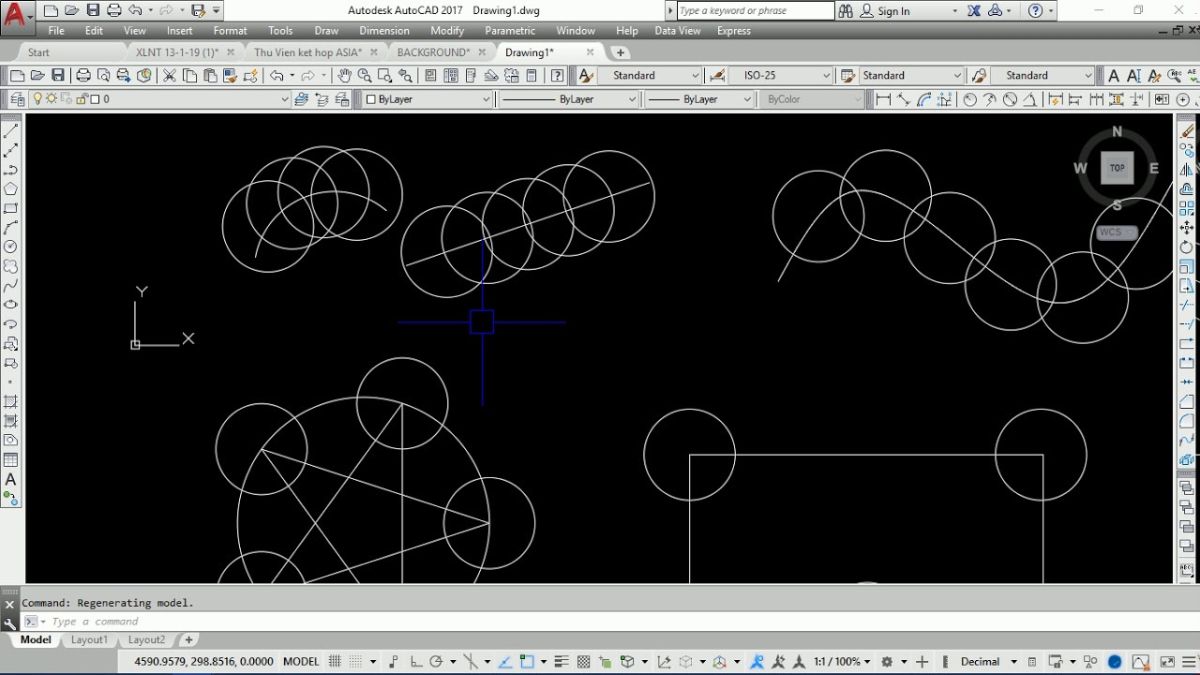Select the Circle tool in the Draw toolbar
Image resolution: width=1200 pixels, height=675 pixels.
click(11, 246)
